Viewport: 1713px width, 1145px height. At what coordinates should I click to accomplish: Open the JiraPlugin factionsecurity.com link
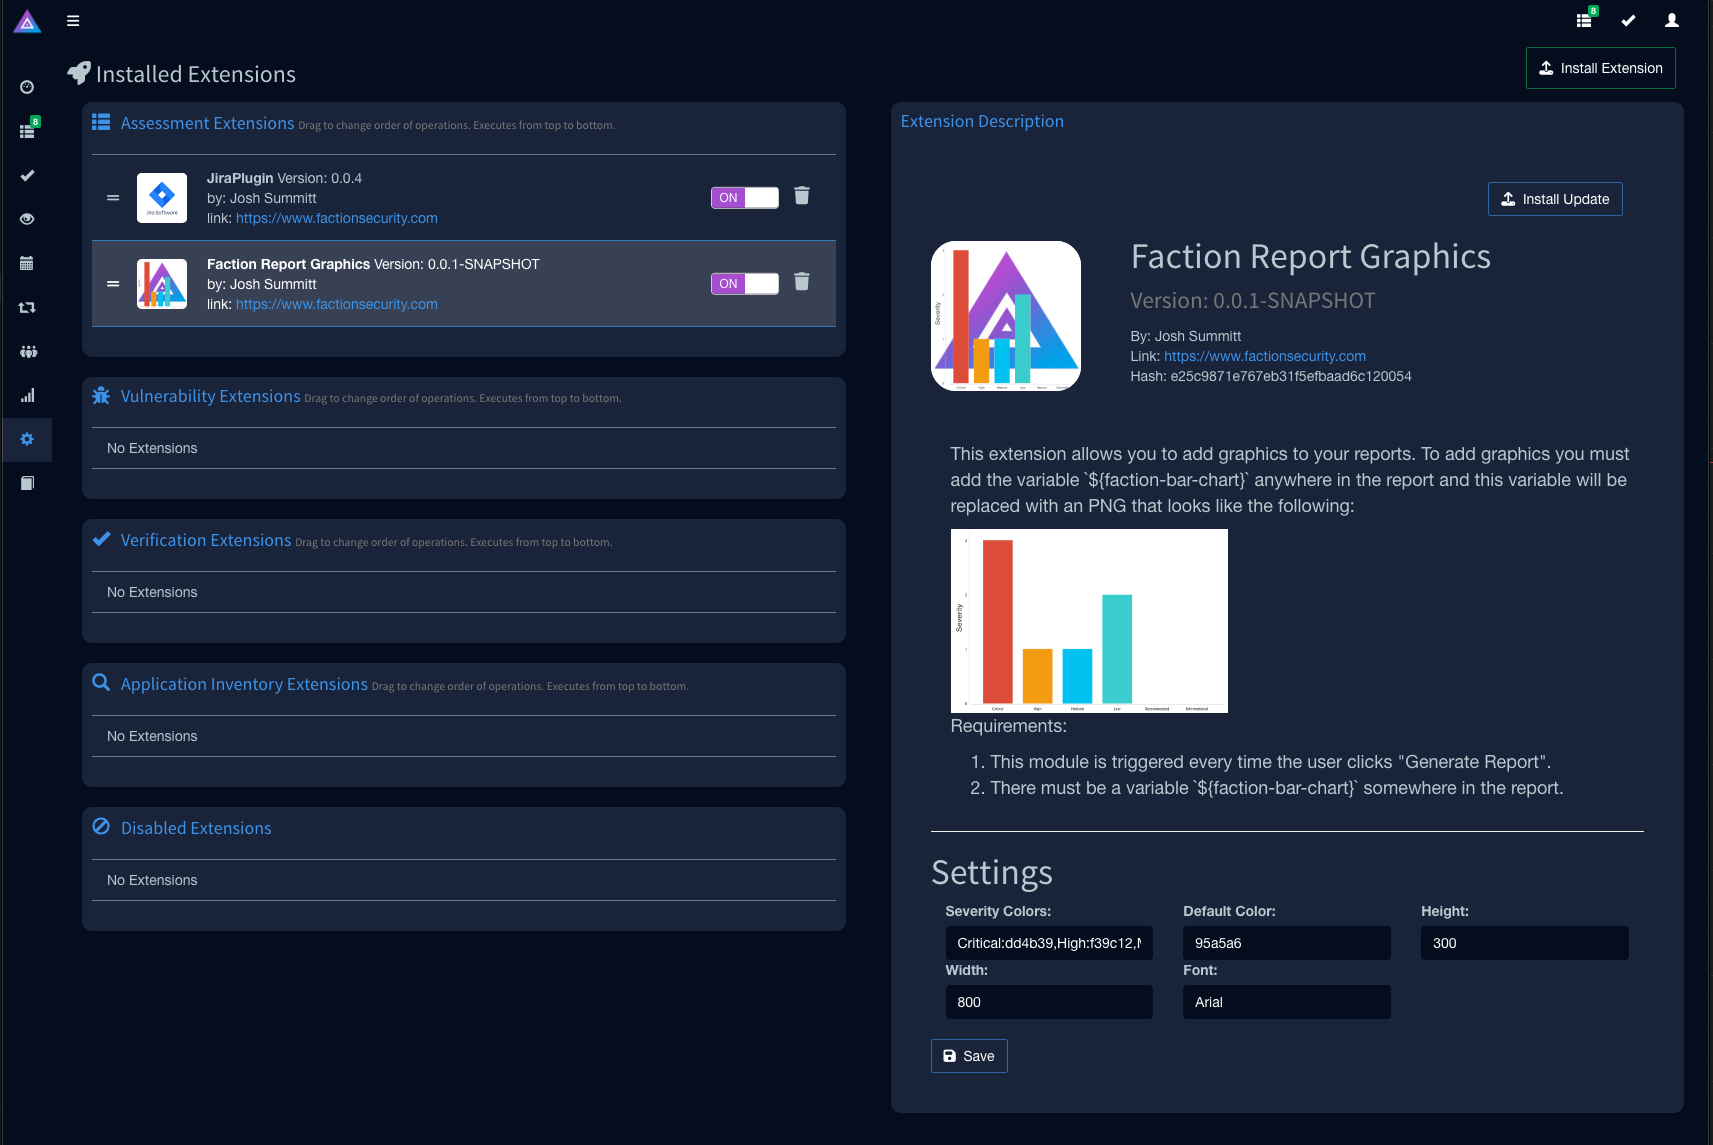(337, 218)
